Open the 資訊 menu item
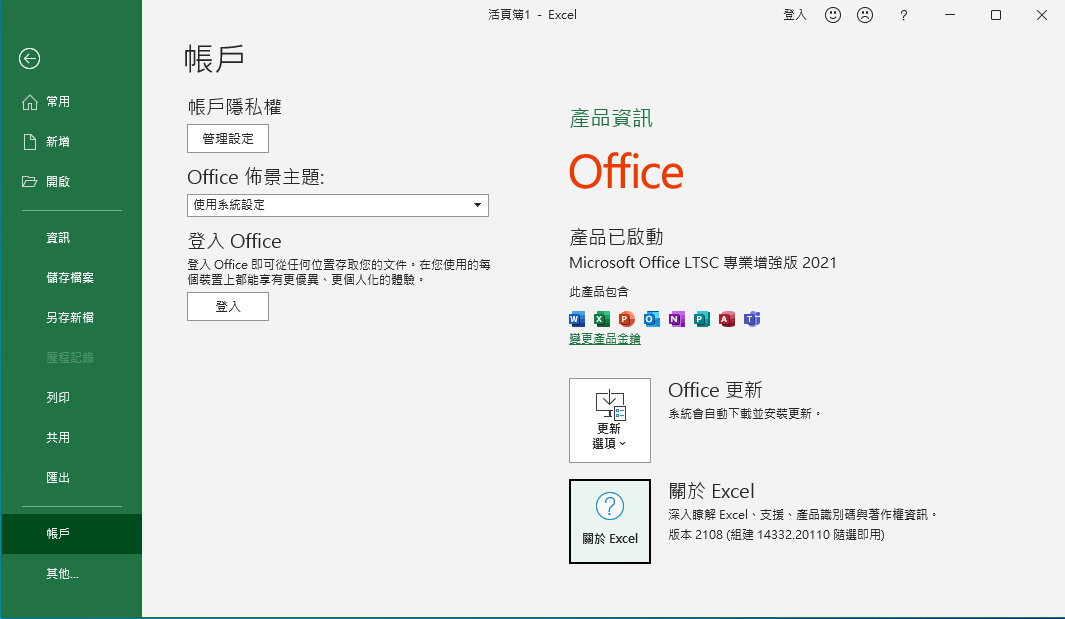This screenshot has width=1065, height=619. (71, 238)
